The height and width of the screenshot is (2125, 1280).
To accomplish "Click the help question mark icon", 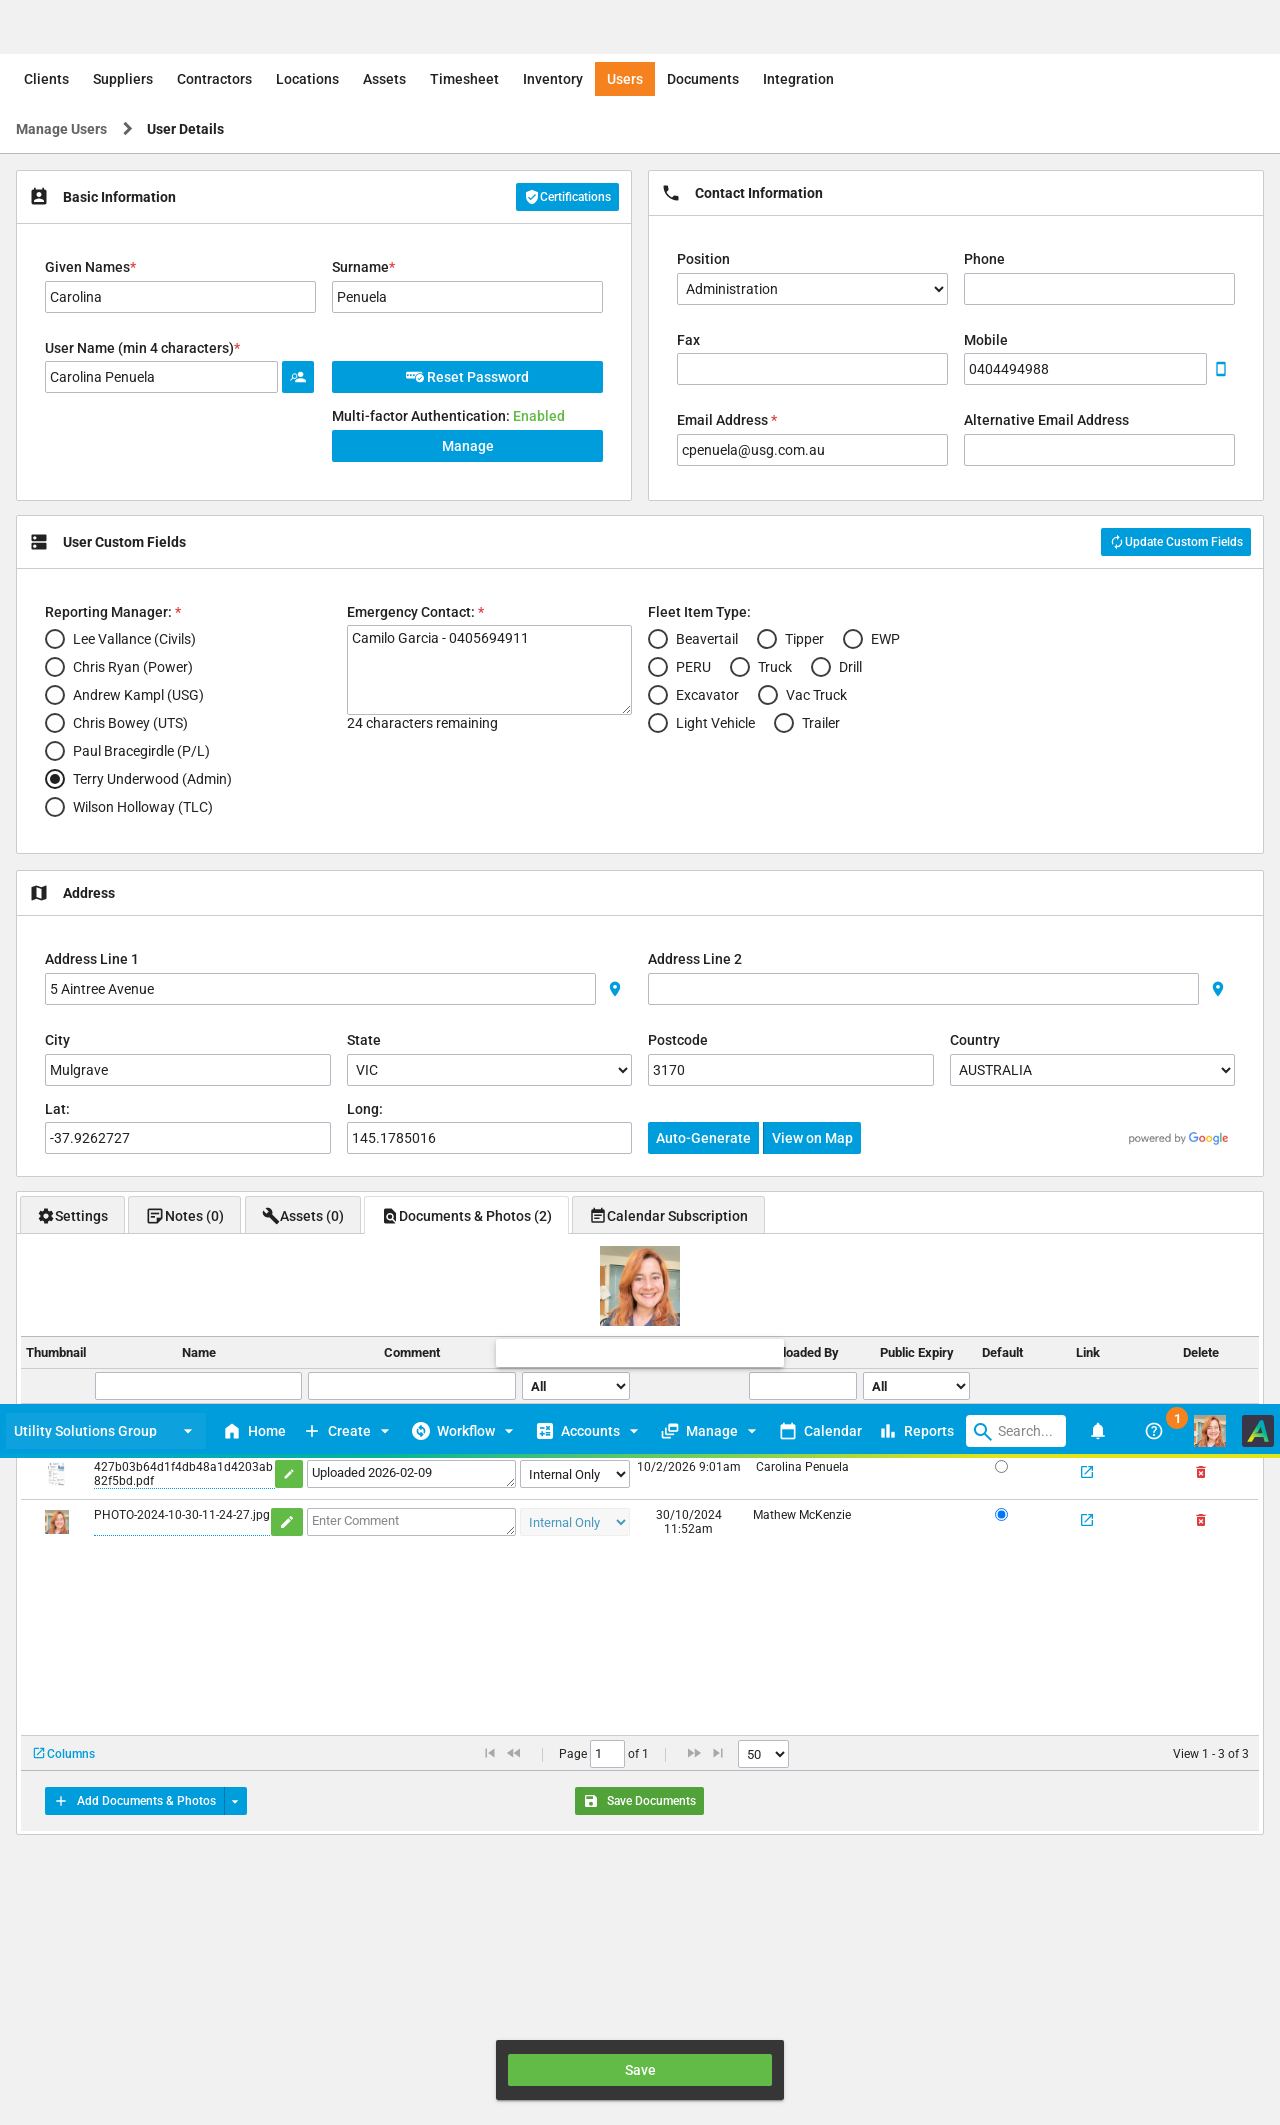I will (x=1153, y=1431).
